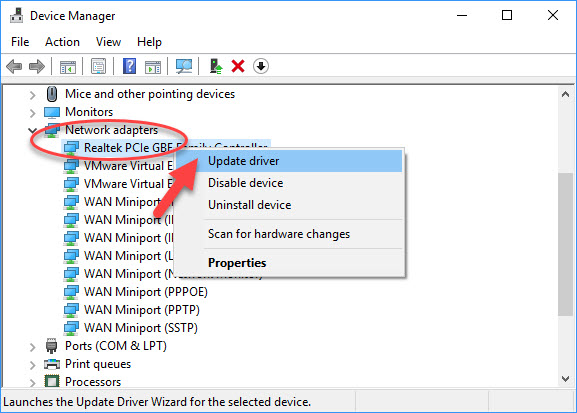
Task: Collapse the Network adapters category
Action: (x=32, y=130)
